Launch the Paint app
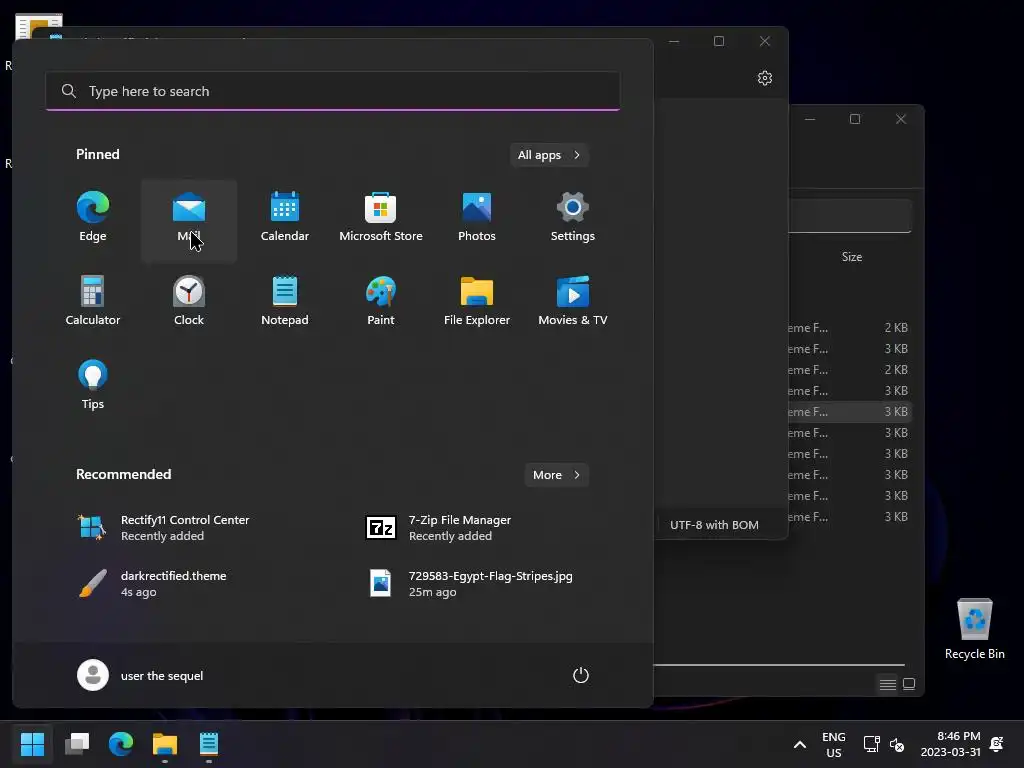 coord(381,302)
